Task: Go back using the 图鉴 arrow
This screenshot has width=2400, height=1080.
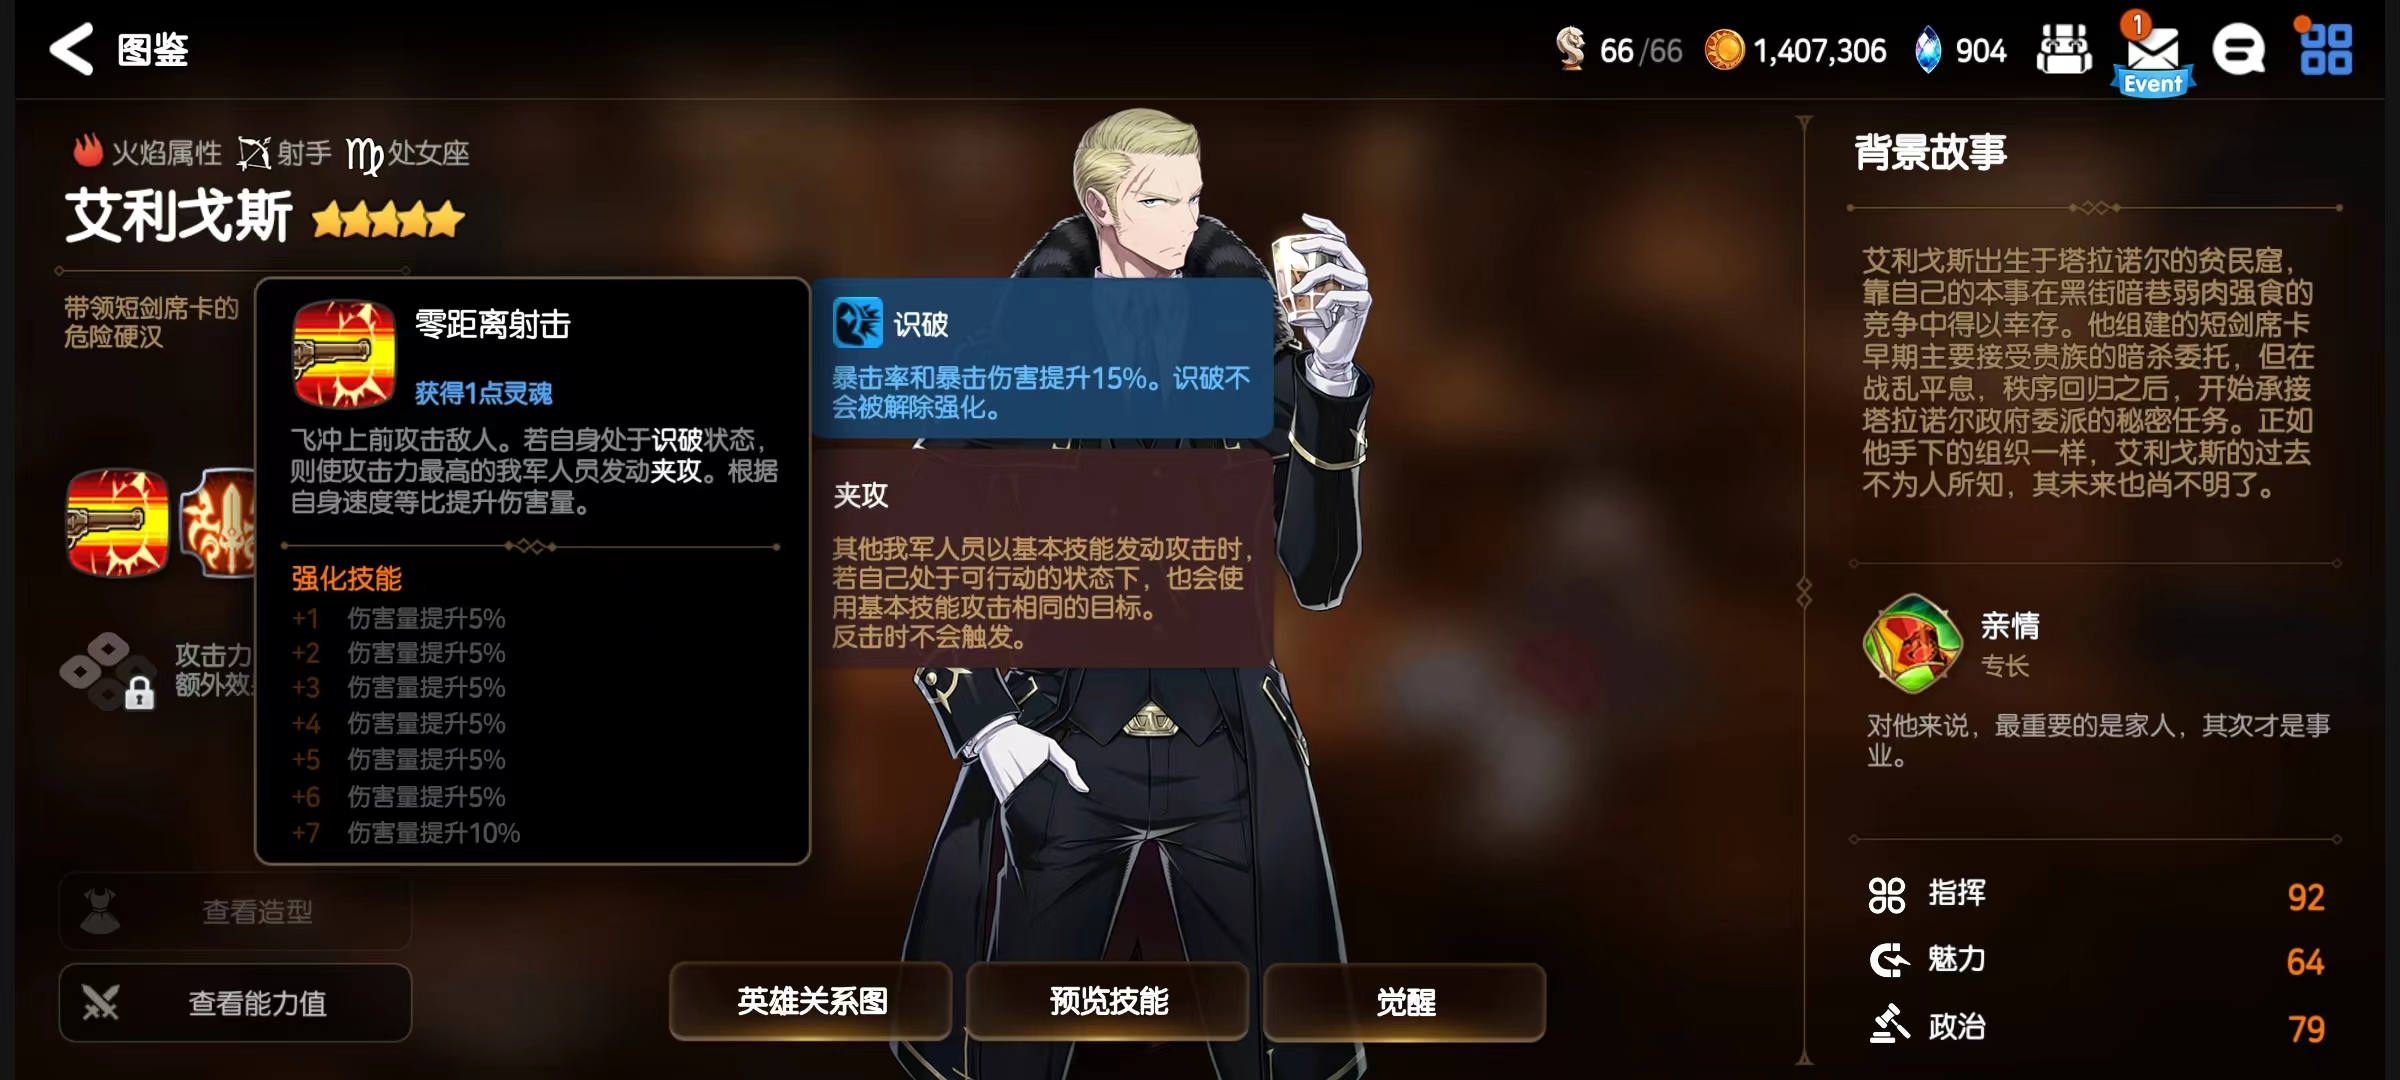Action: click(x=72, y=49)
